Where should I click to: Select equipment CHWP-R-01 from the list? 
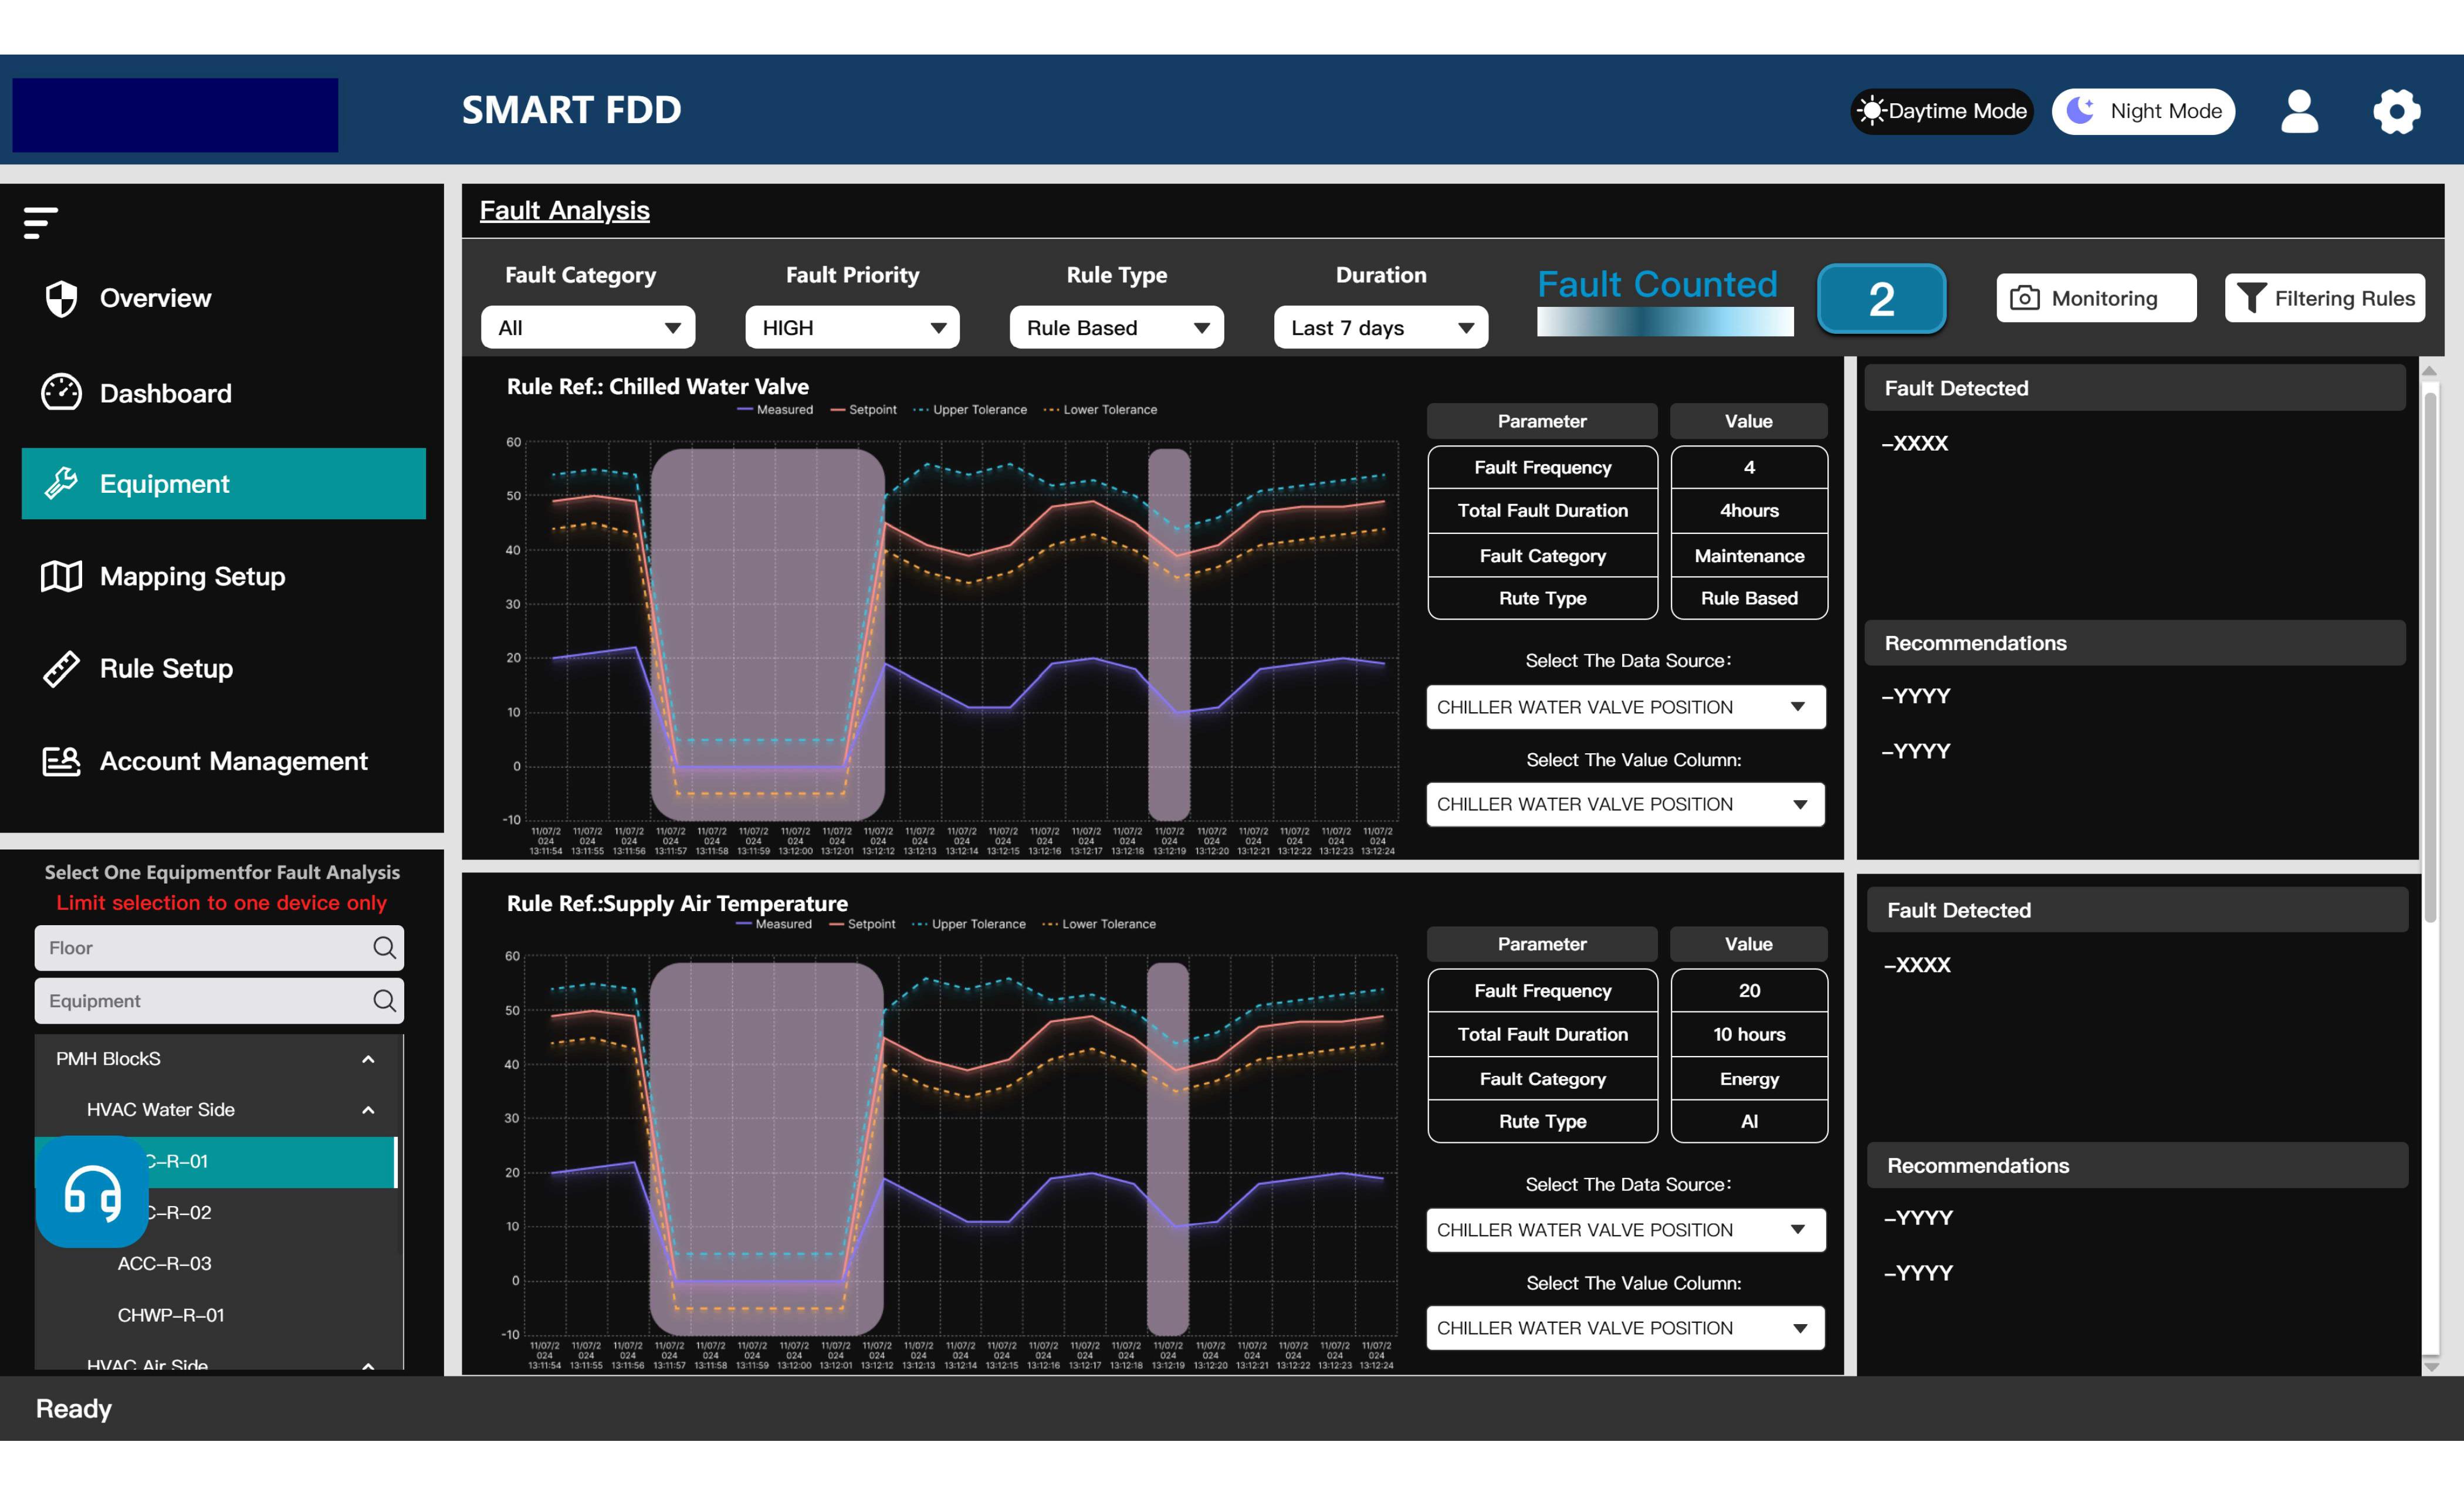171,1315
